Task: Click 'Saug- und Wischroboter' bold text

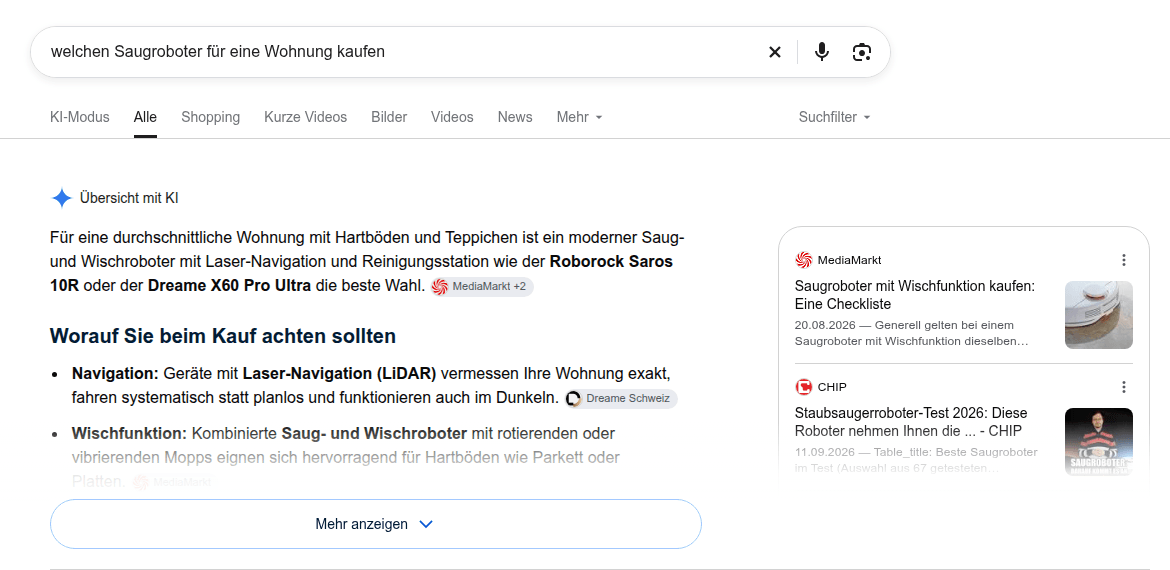Action: 374,433
